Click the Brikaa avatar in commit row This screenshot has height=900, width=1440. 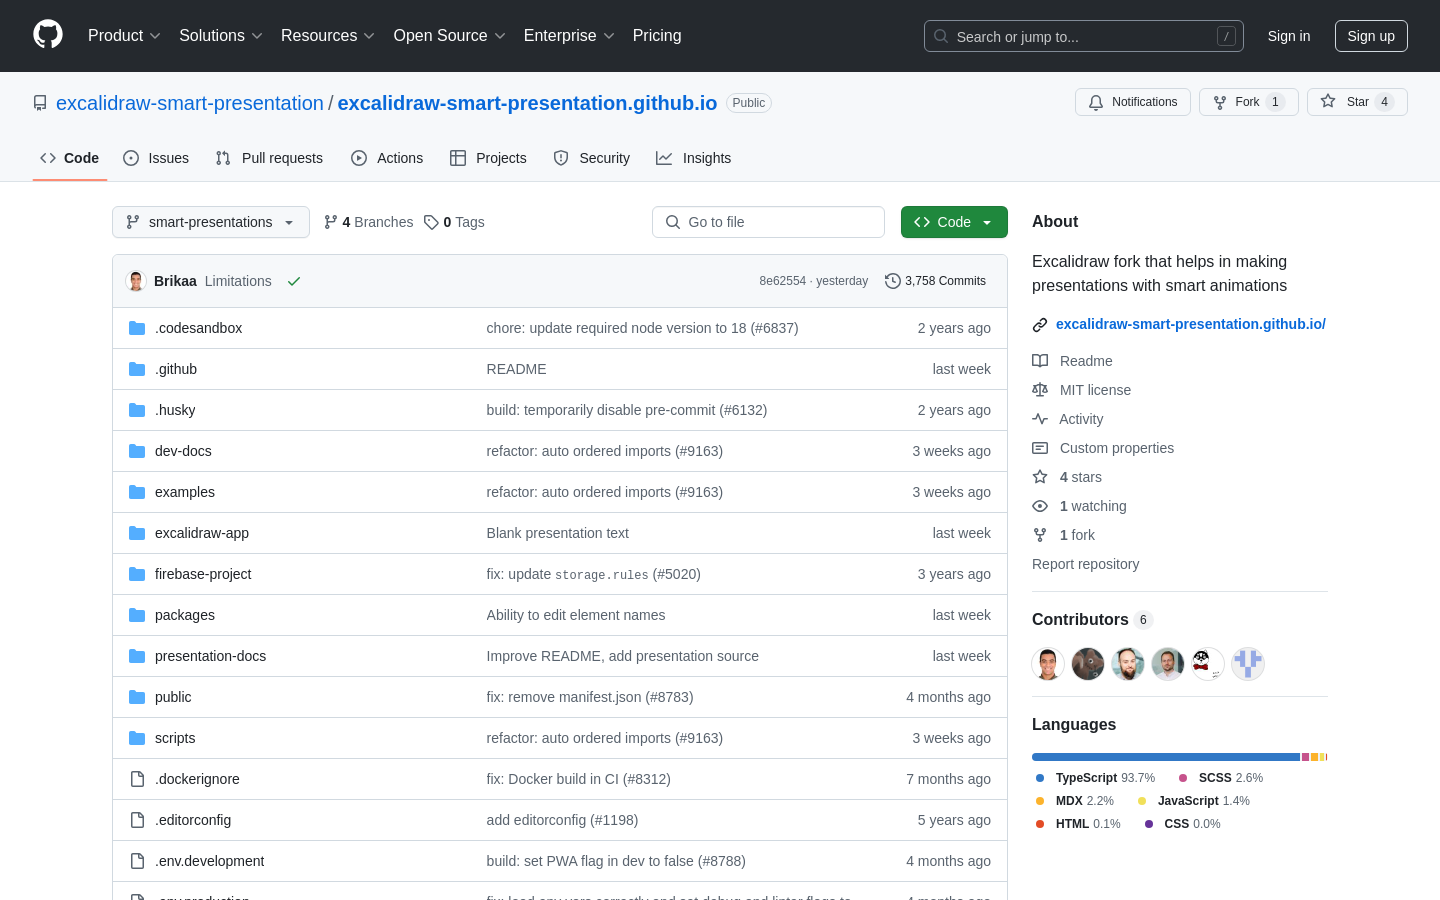click(136, 281)
